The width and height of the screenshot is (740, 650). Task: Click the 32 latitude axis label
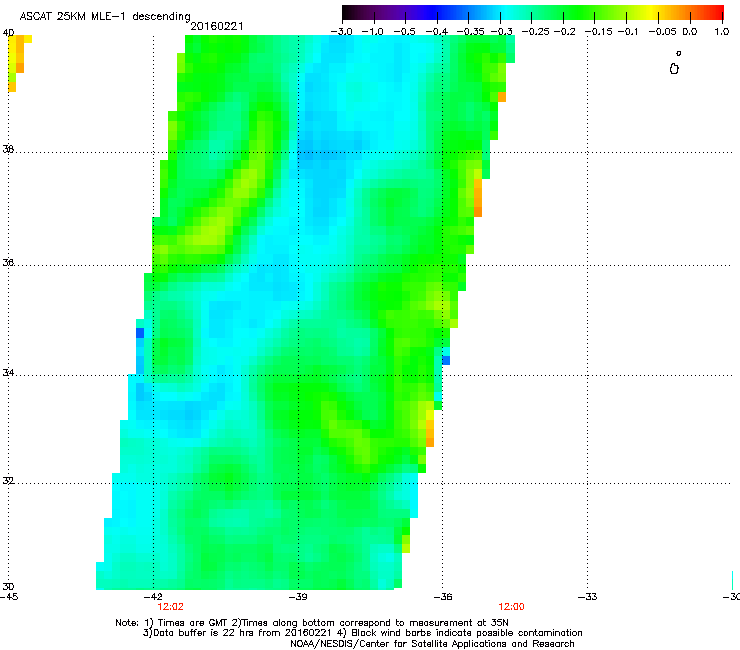[x=8, y=481]
